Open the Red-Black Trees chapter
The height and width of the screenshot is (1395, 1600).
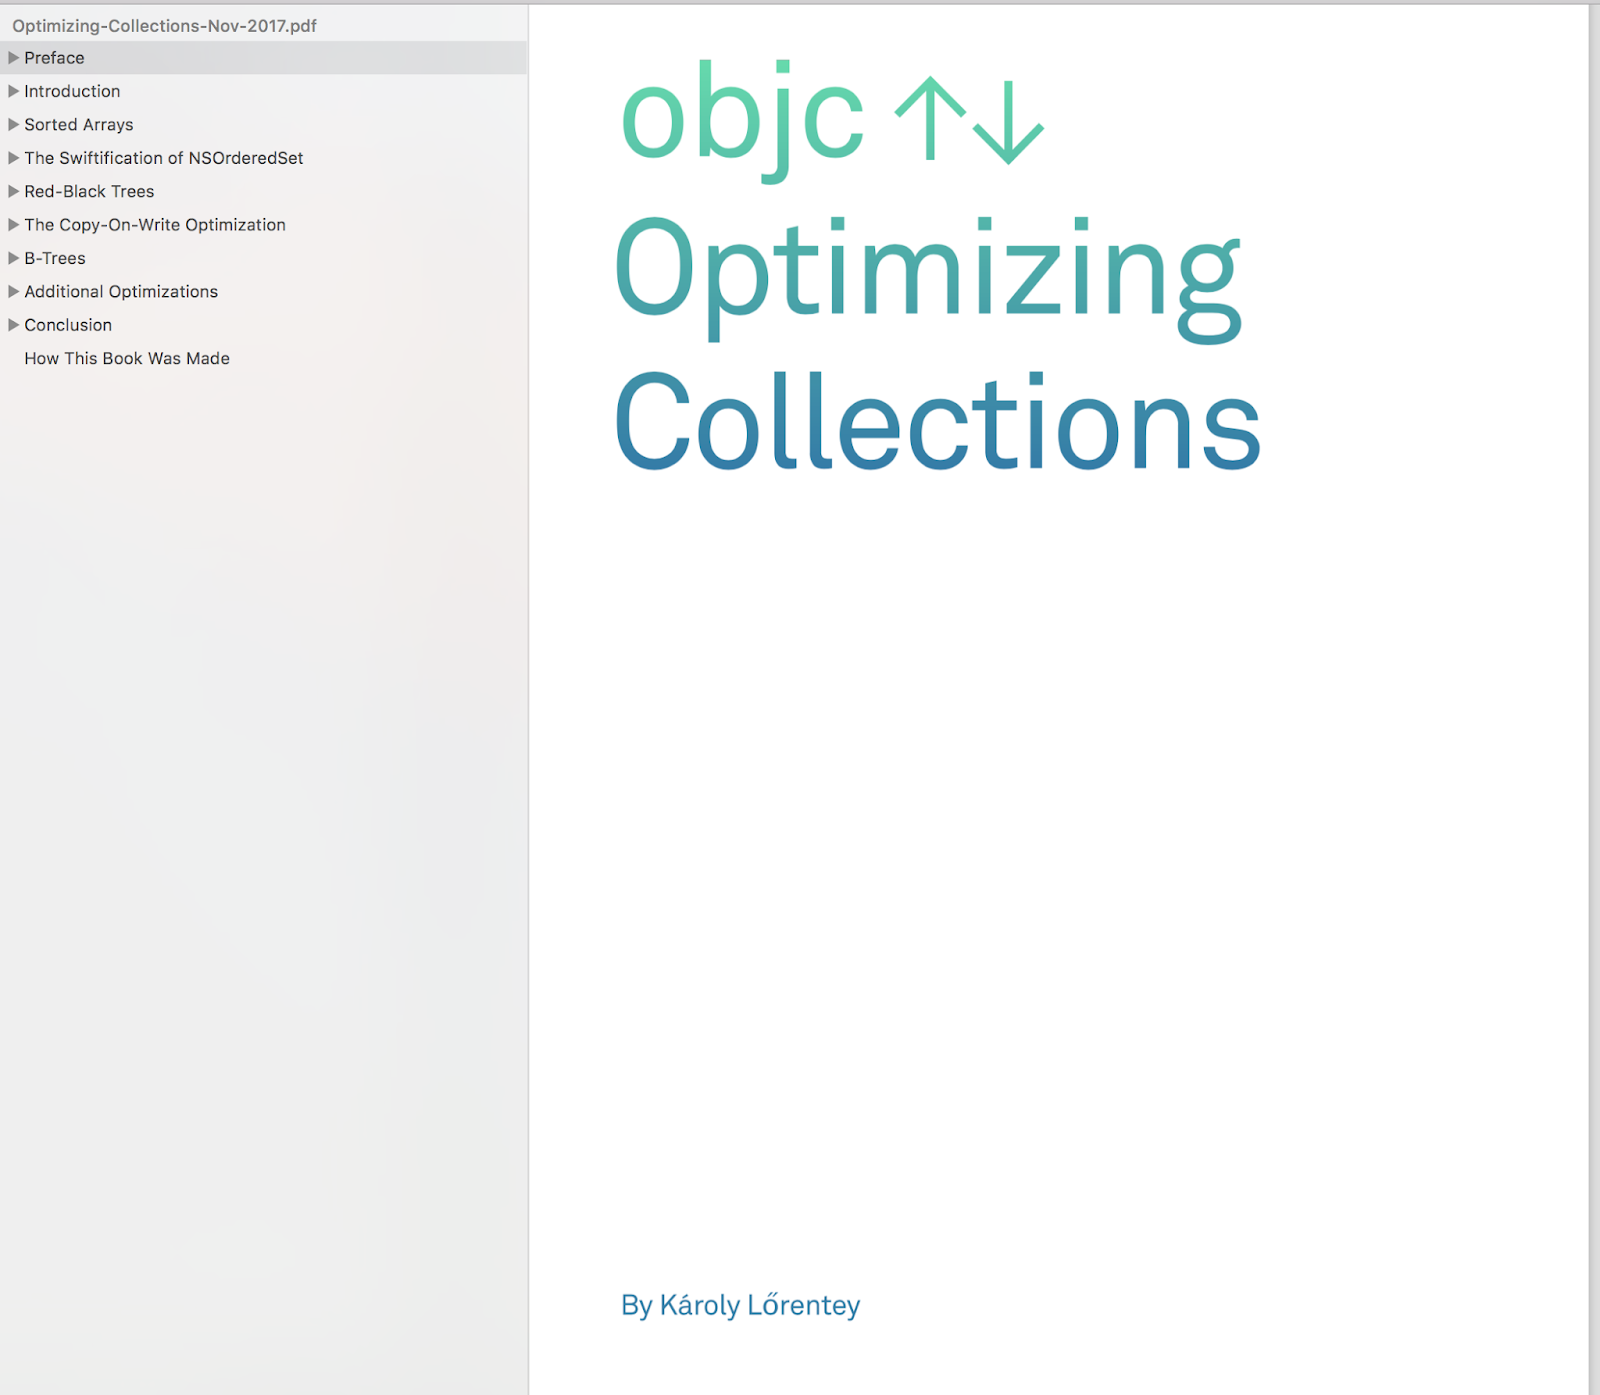tap(89, 191)
